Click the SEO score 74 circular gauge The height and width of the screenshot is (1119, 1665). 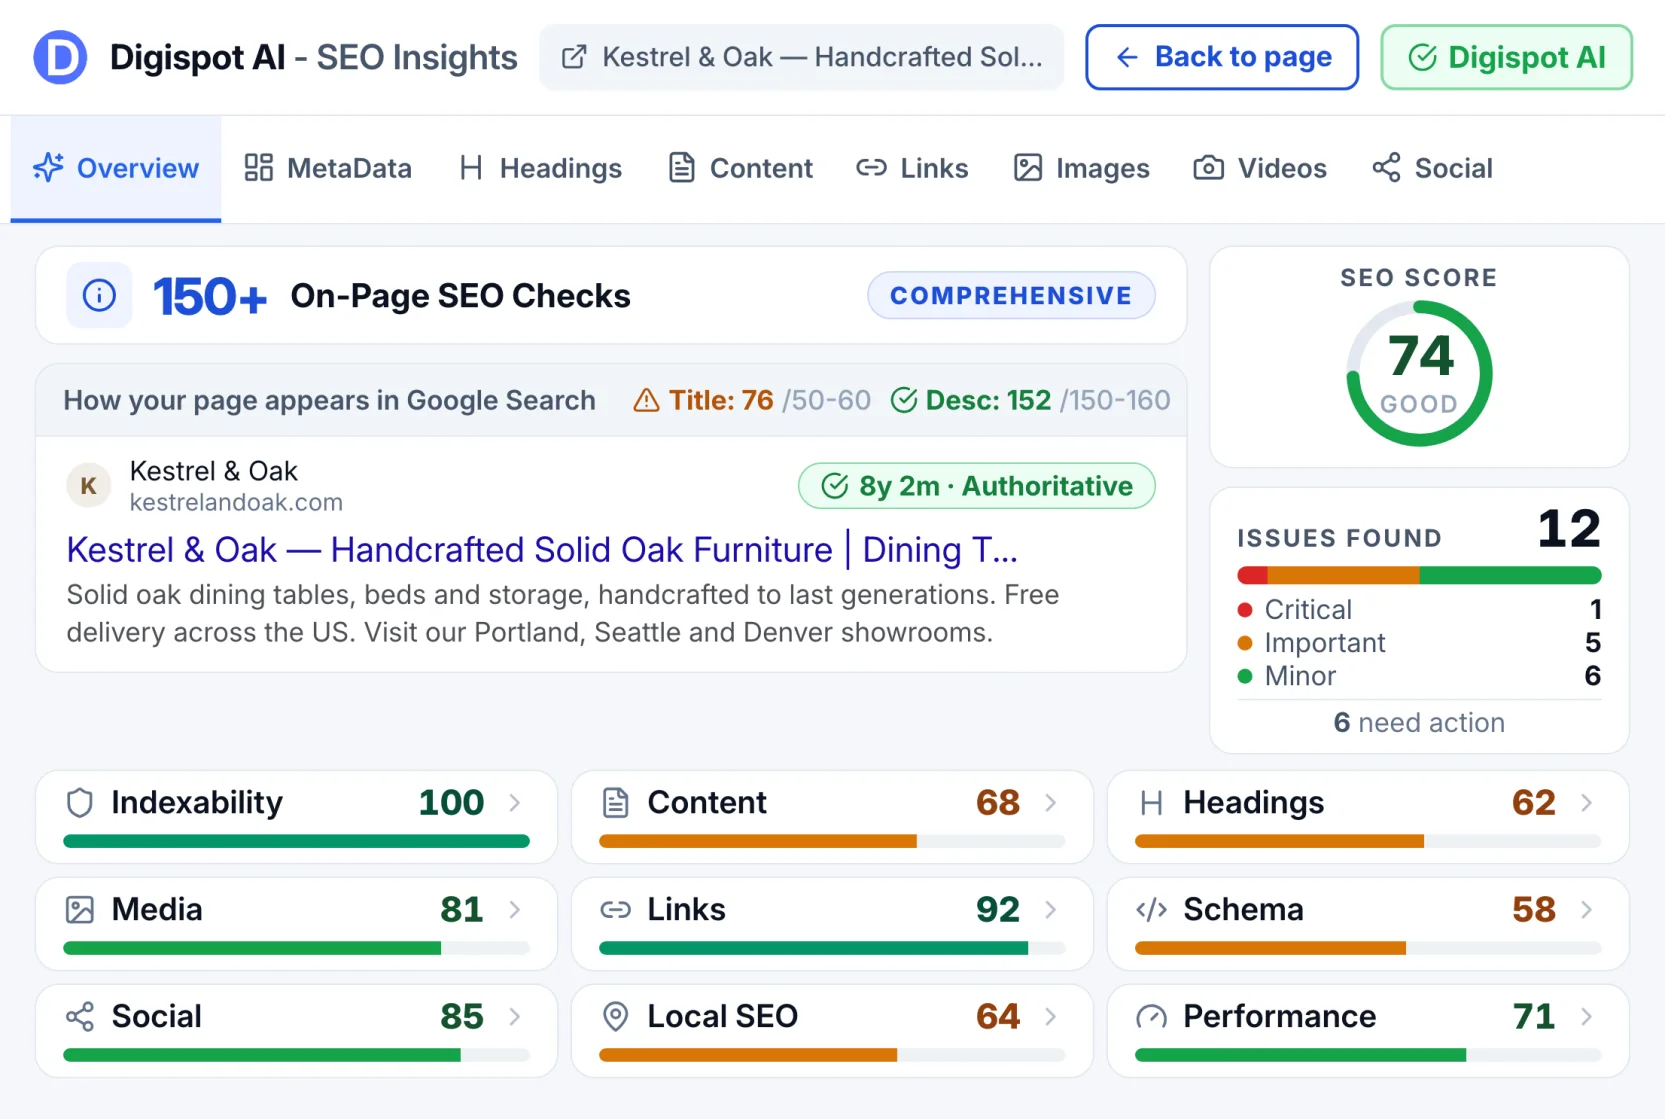[1419, 374]
